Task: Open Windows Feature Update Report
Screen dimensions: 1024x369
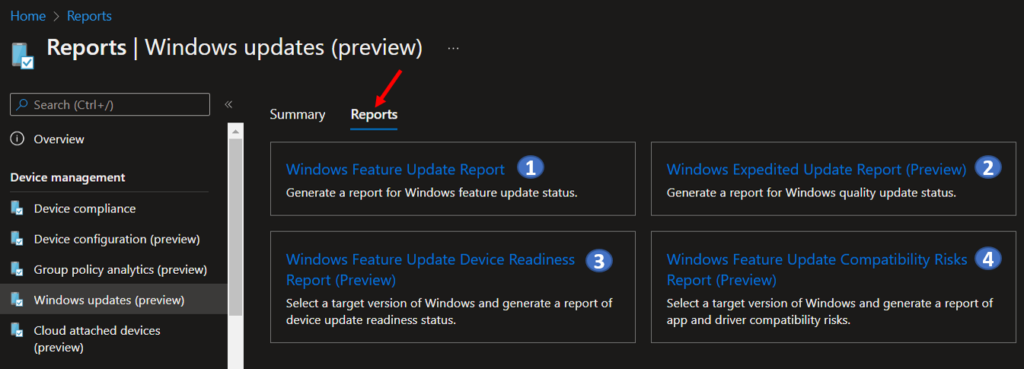Action: [395, 169]
